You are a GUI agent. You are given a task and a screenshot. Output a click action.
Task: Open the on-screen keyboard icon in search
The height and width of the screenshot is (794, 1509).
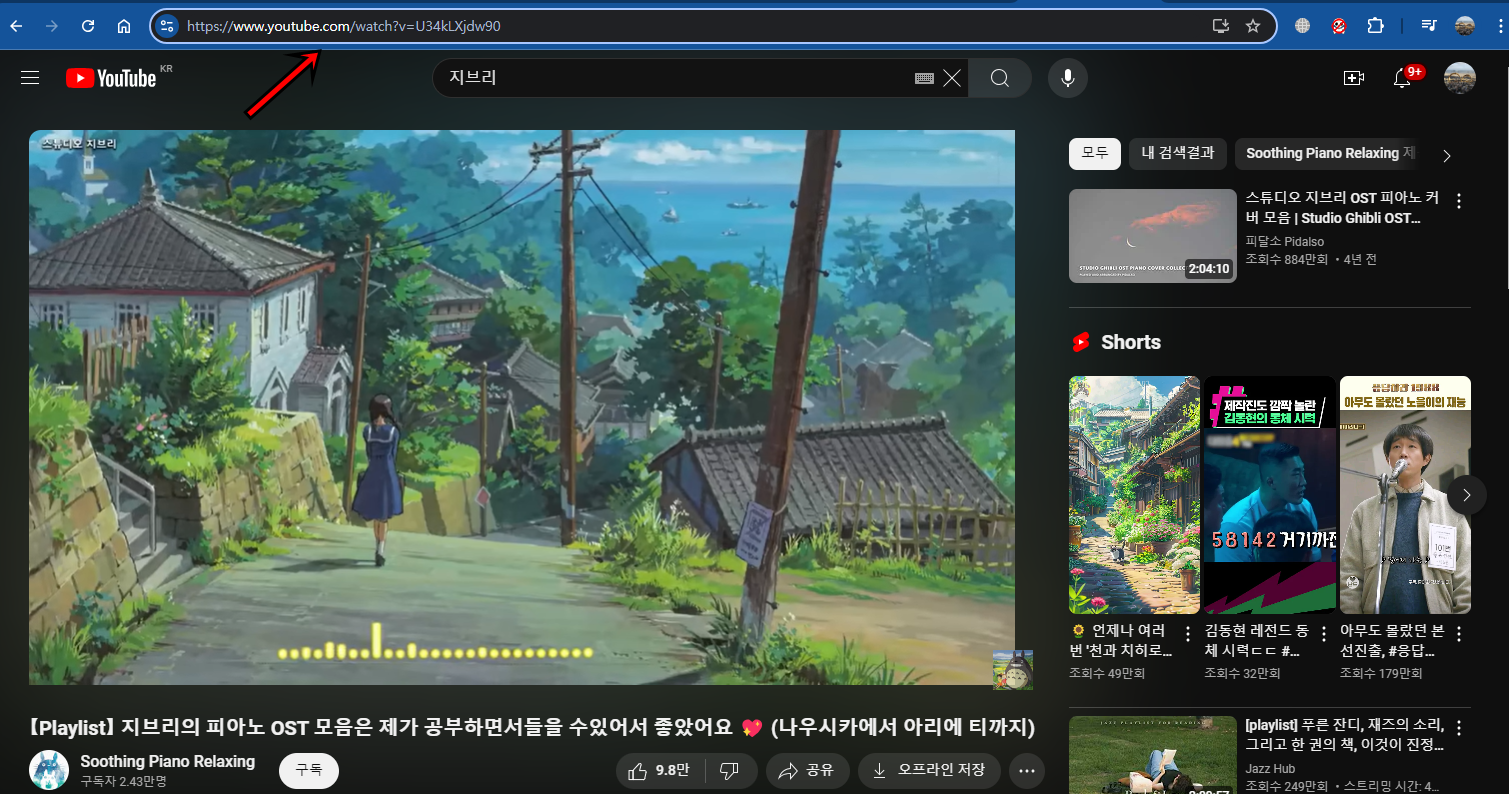pyautogui.click(x=924, y=78)
